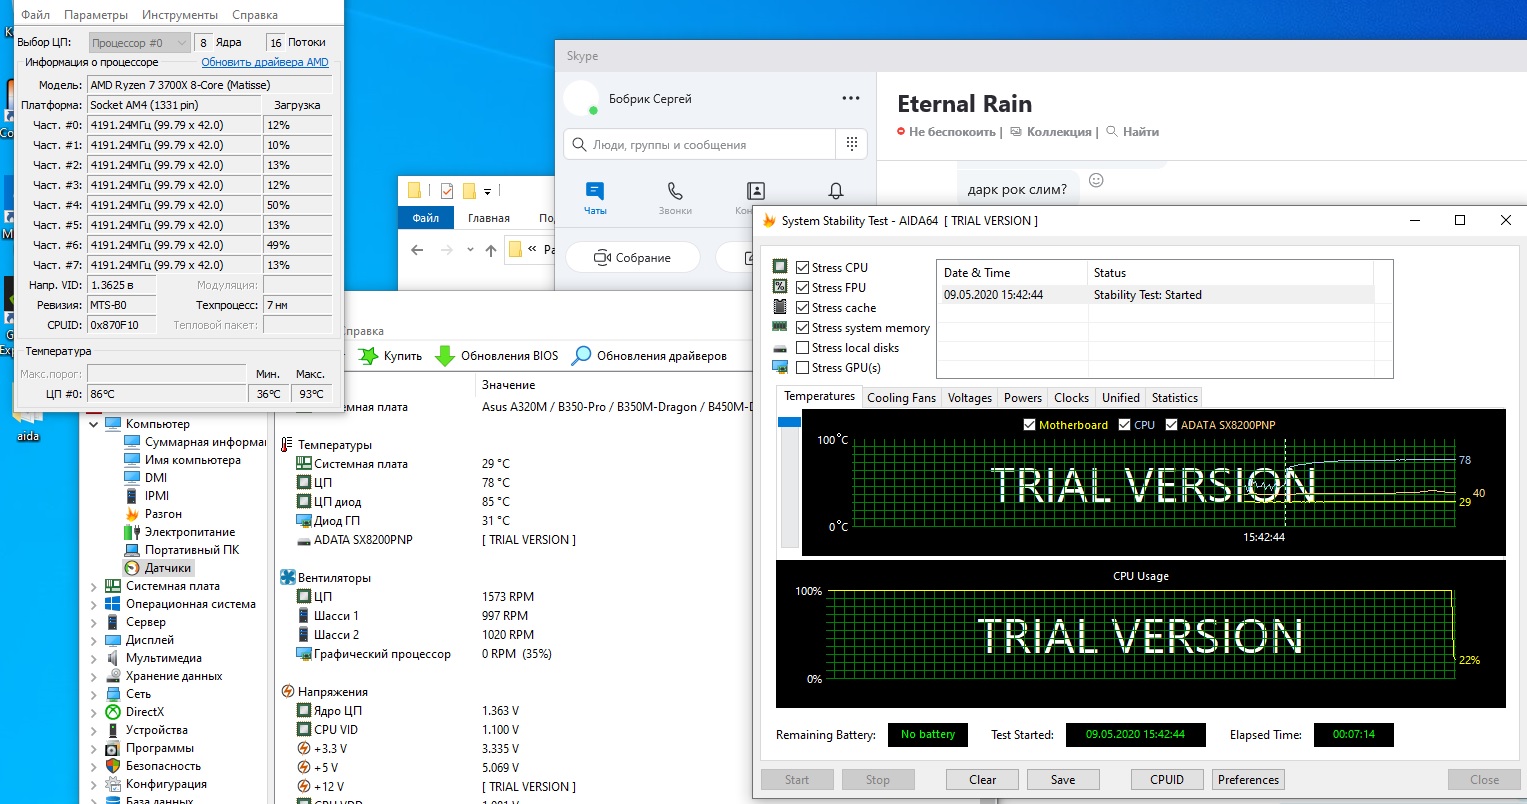
Task: Disable the Stress CPU checkbox
Action: click(802, 267)
